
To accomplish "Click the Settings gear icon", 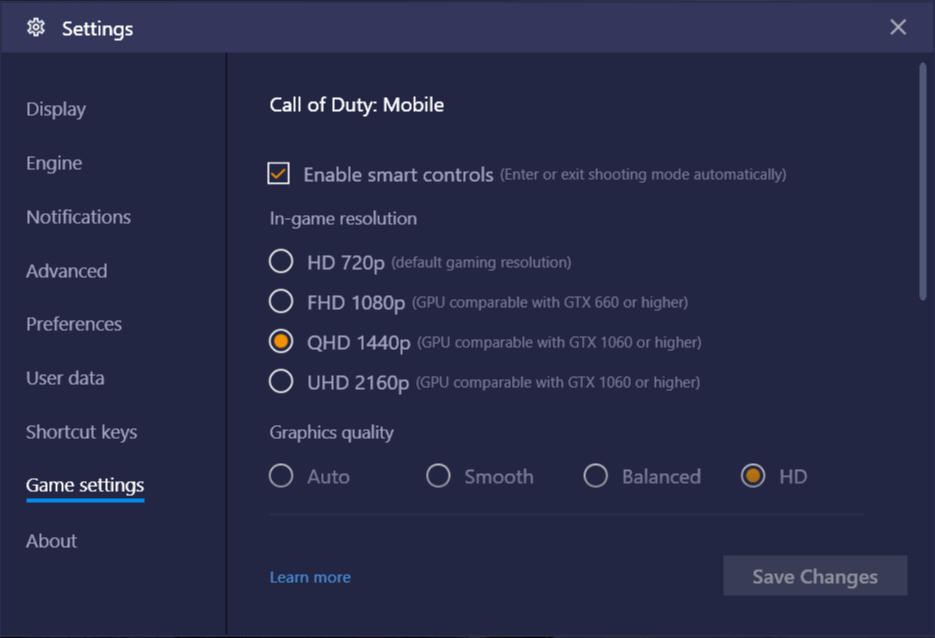I will click(35, 28).
